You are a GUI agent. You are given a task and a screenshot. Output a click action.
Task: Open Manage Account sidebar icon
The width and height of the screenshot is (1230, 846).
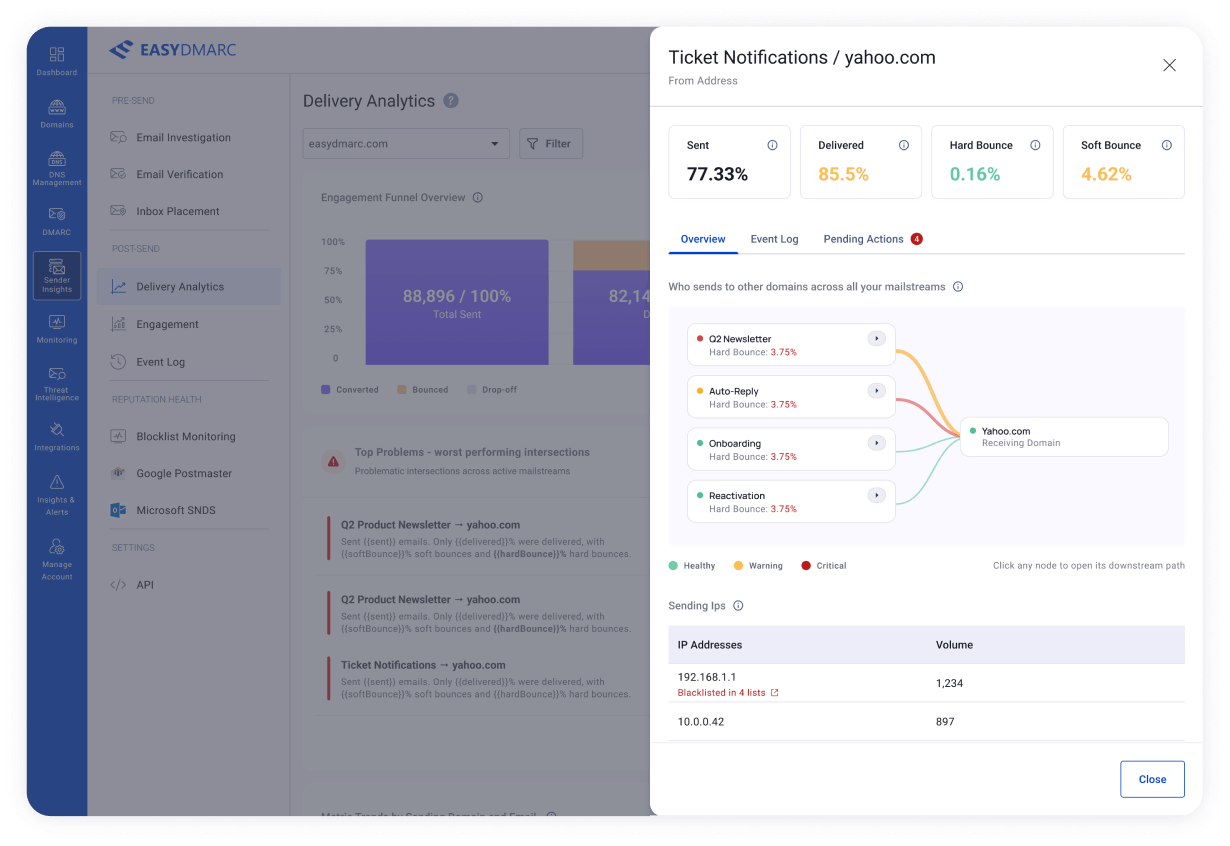point(57,559)
